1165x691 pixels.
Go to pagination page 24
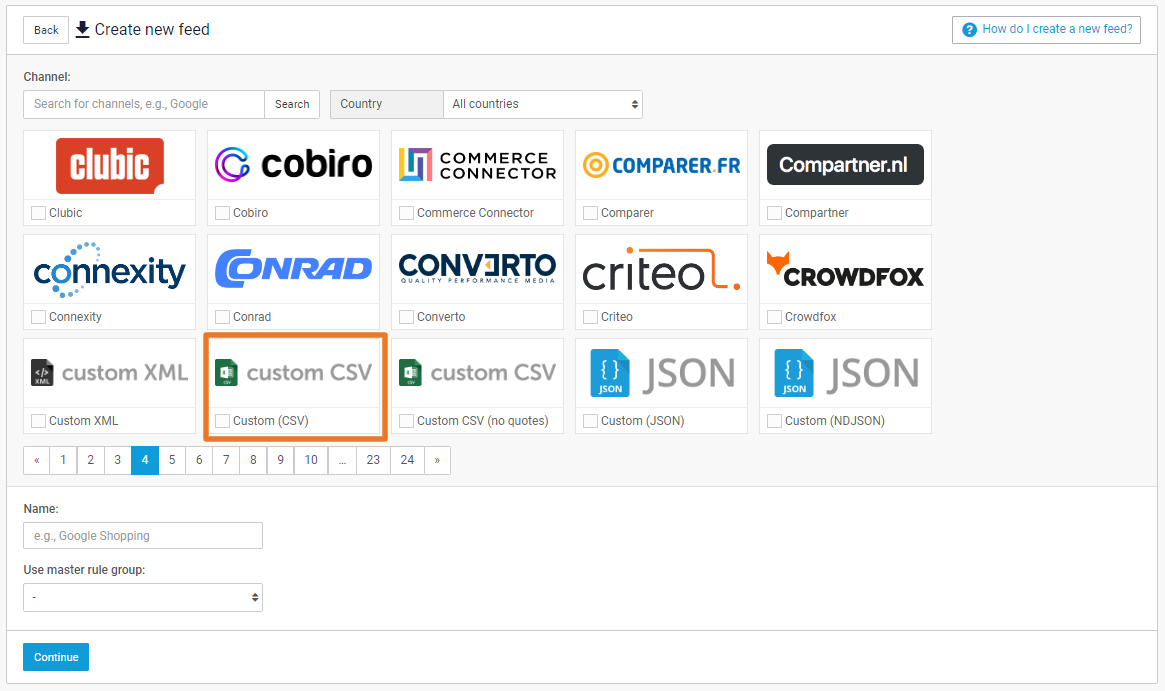point(407,460)
